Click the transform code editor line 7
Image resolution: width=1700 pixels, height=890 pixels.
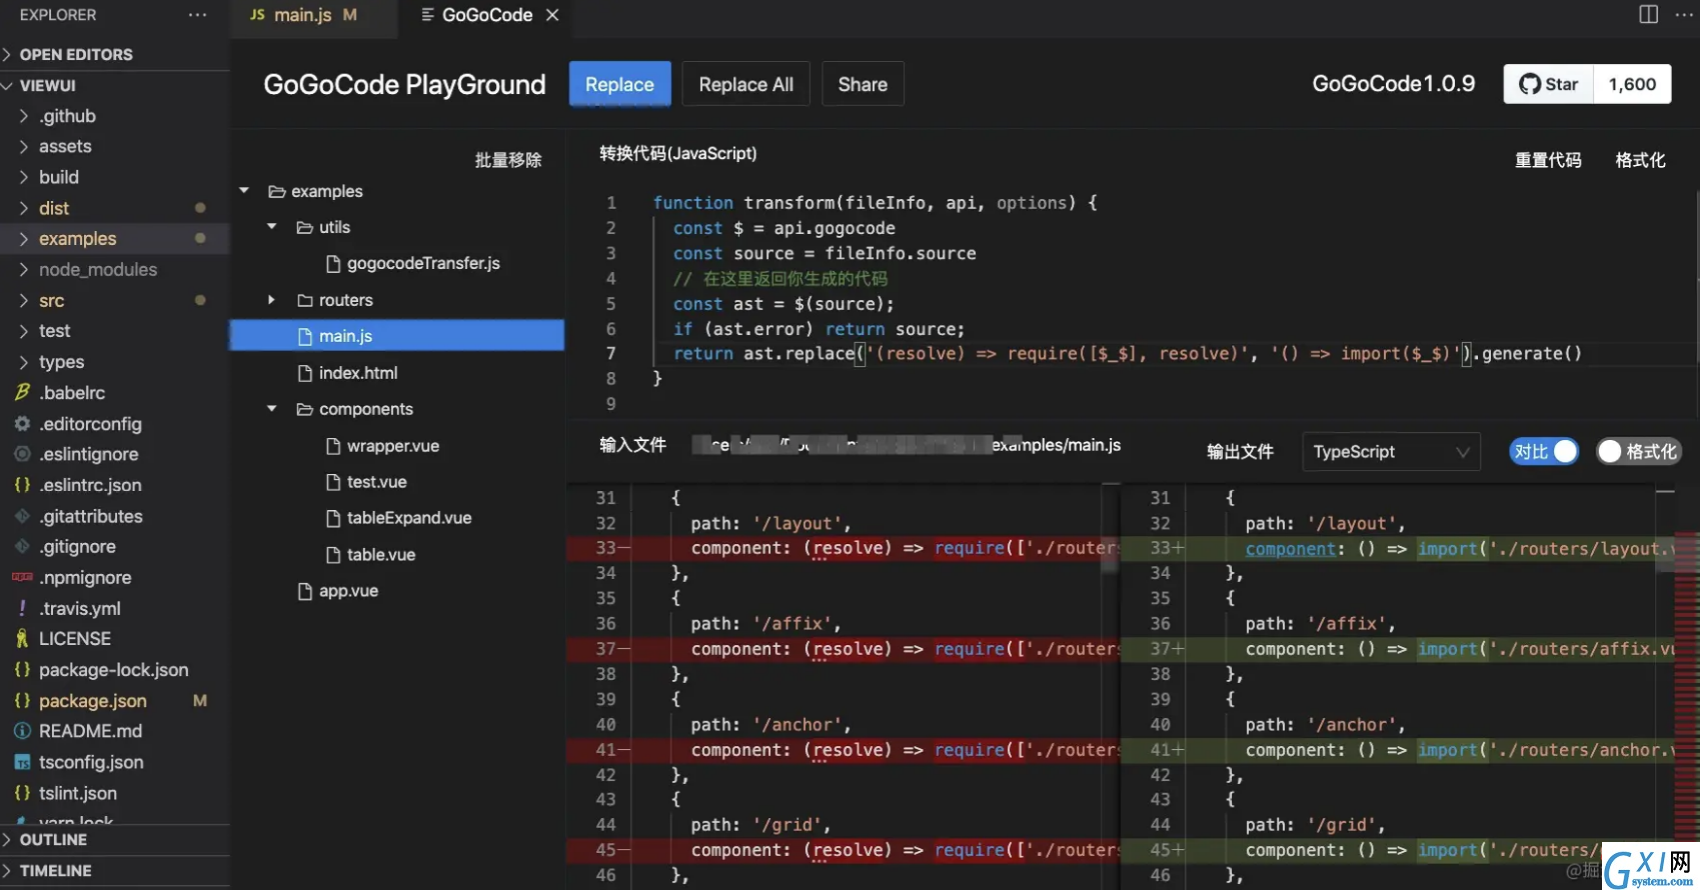(1127, 354)
